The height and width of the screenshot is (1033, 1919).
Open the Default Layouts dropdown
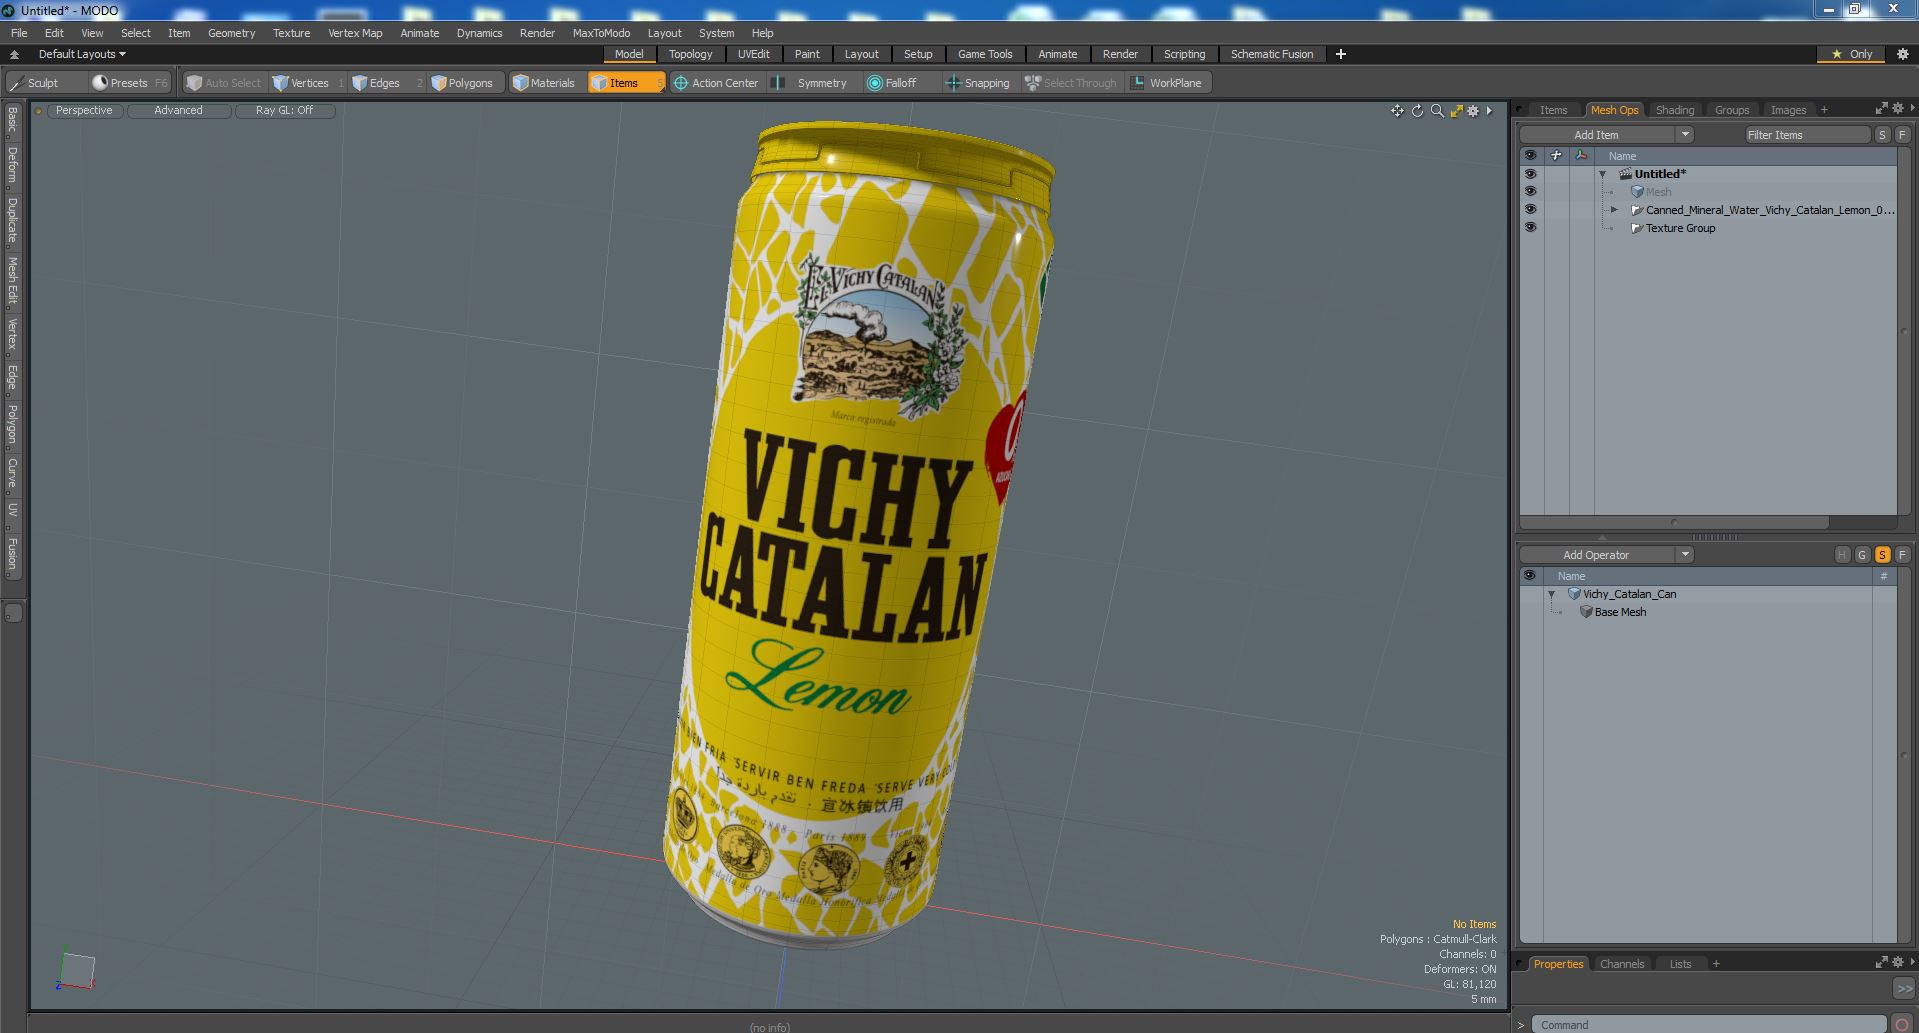pos(82,54)
